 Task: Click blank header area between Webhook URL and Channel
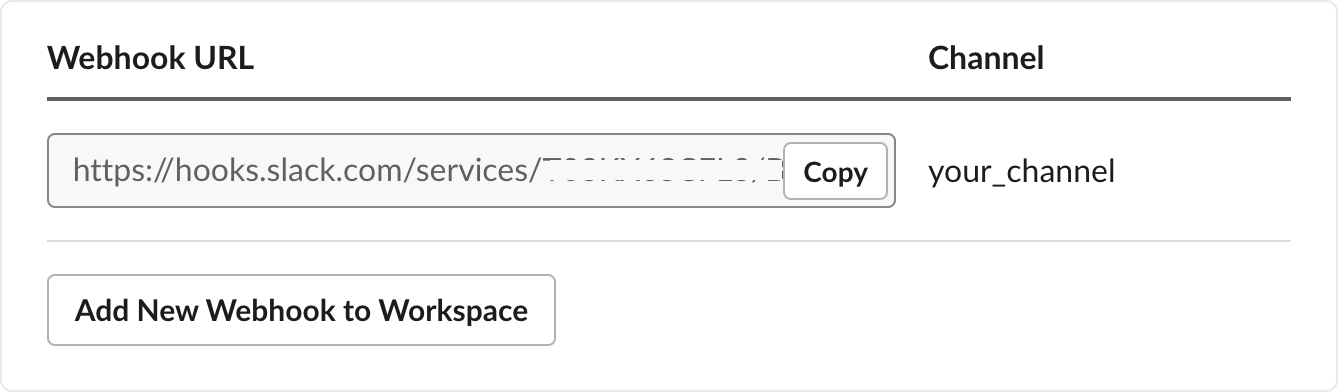click(591, 58)
